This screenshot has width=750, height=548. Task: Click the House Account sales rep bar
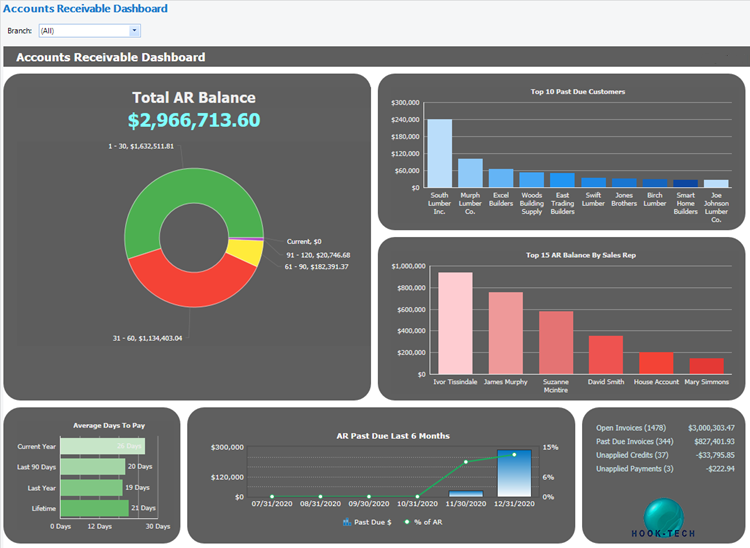coord(656,363)
